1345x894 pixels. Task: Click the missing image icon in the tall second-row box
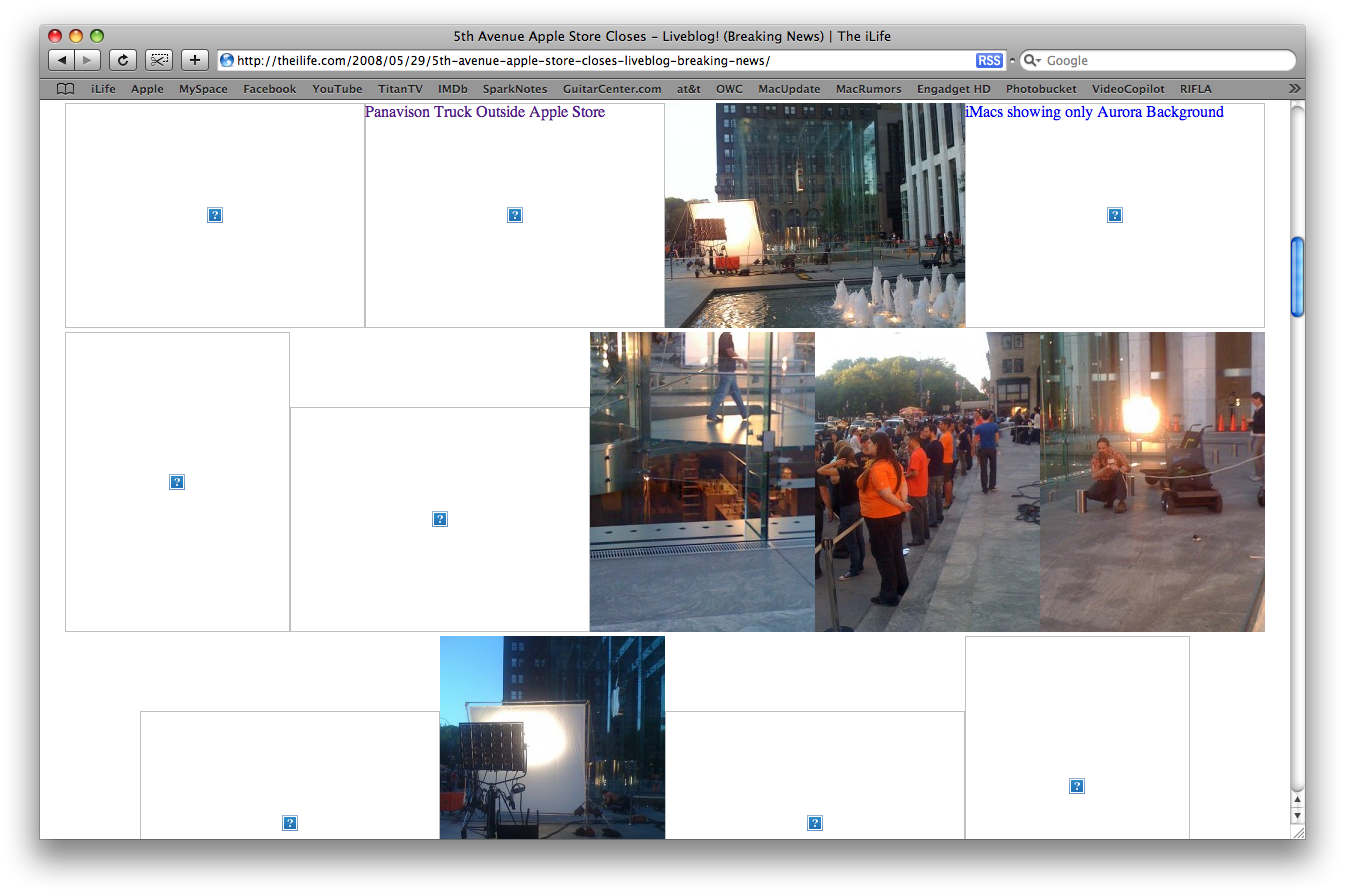click(x=177, y=482)
